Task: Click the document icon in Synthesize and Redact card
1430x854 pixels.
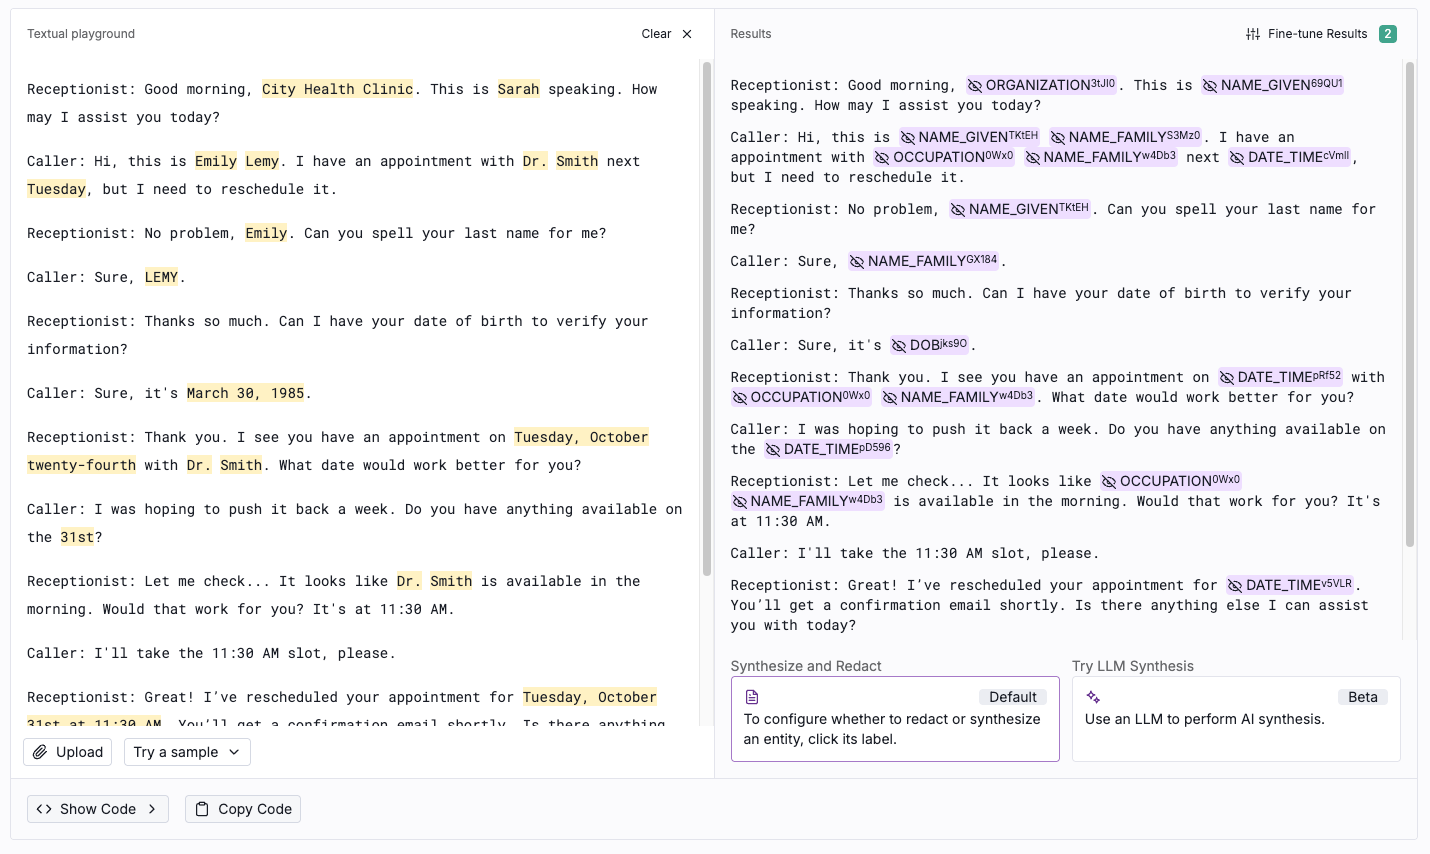Action: click(x=752, y=697)
